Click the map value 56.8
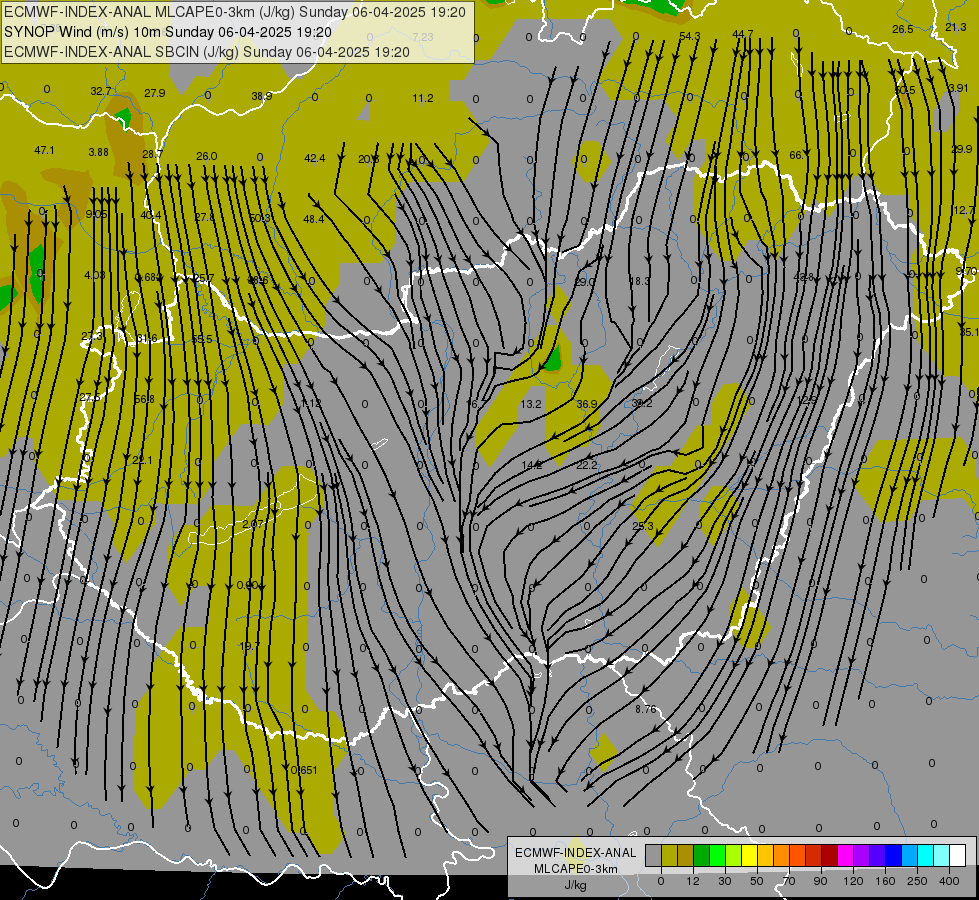 coord(144,399)
